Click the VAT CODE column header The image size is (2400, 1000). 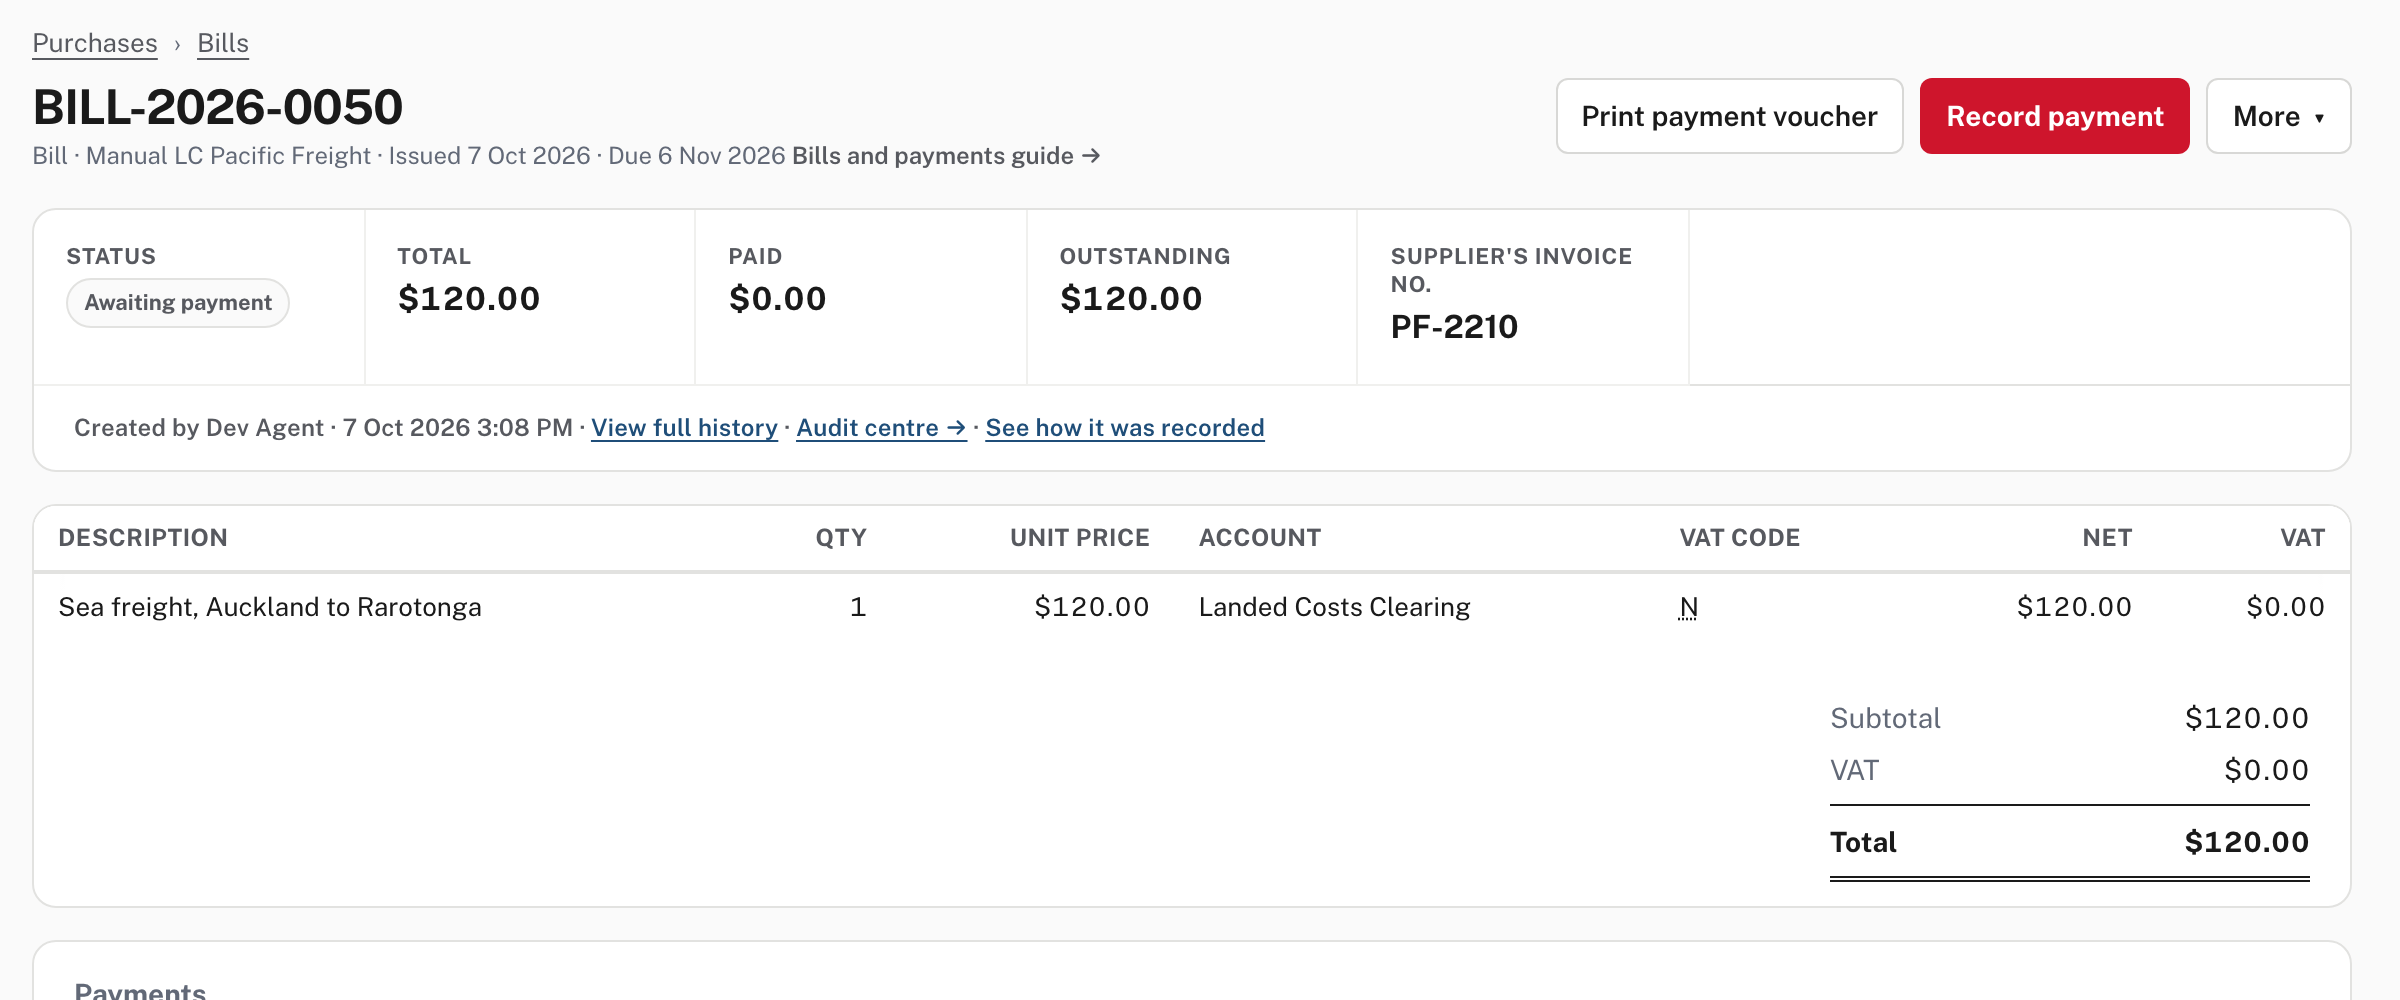(x=1740, y=538)
